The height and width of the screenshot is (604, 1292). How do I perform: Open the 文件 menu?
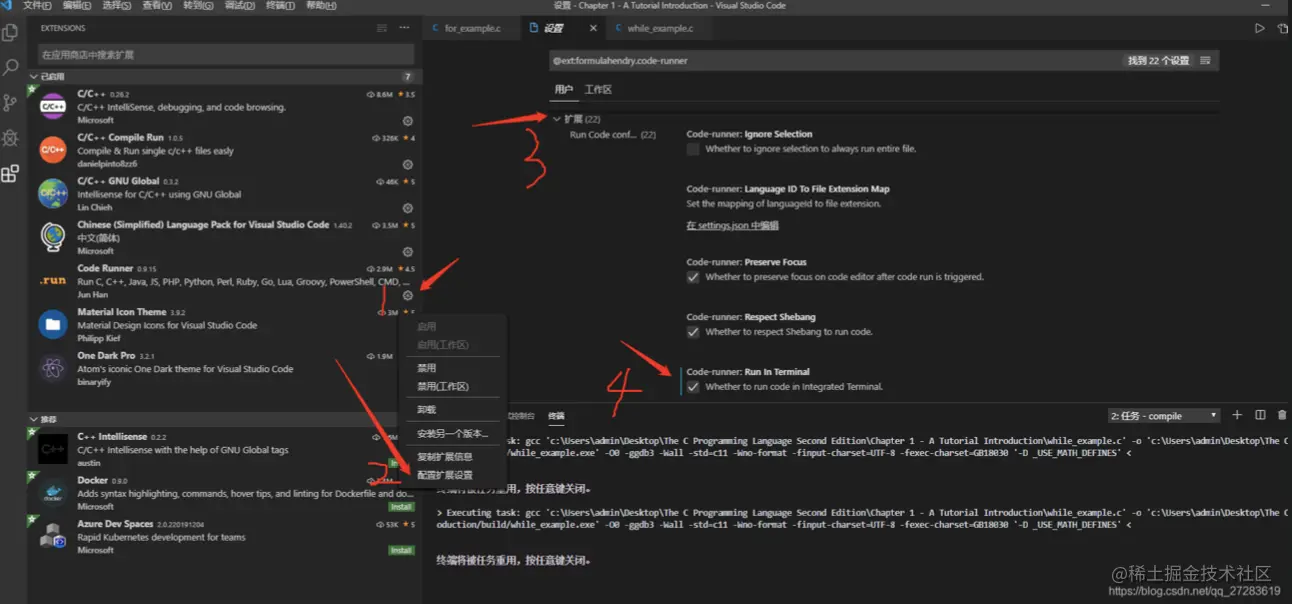[x=36, y=5]
